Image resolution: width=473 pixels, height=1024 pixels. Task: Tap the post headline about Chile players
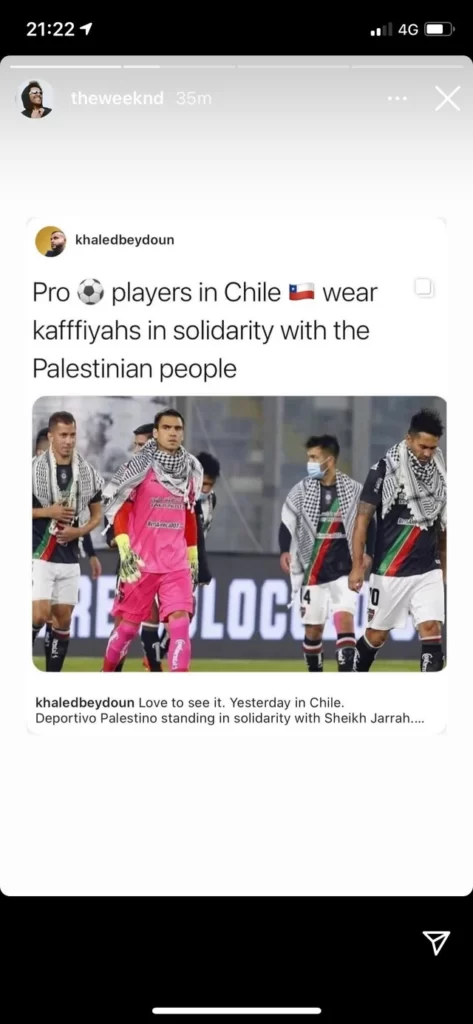pos(205,330)
